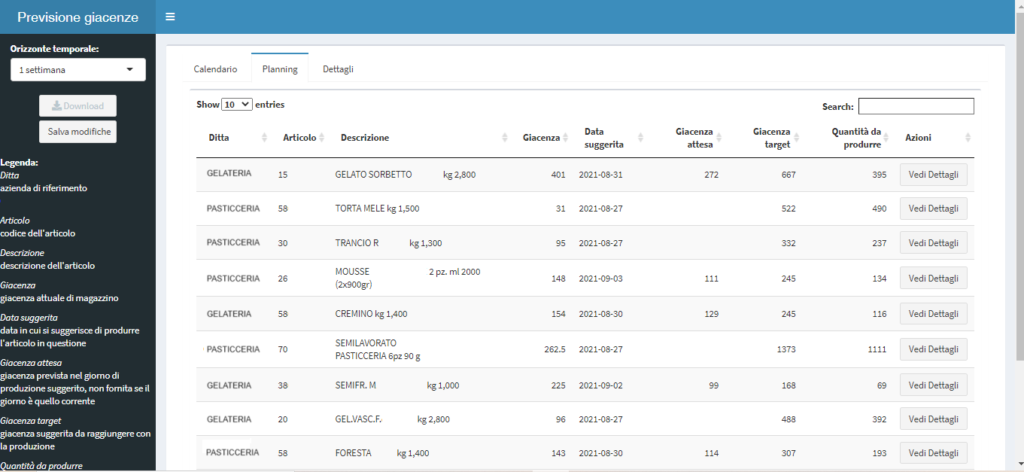Toggle the sidebar hamburger menu icon
The width and height of the screenshot is (1024, 472).
click(170, 17)
